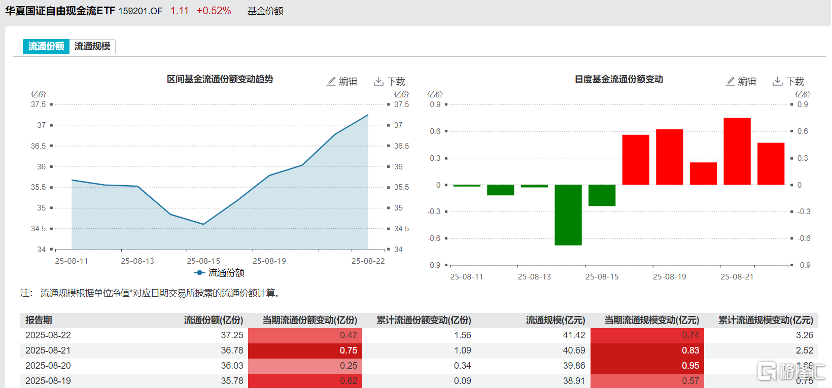This screenshot has height=388, width=832.
Task: Sort by 当期流通规模变动(亿元) column header
Action: point(652,320)
